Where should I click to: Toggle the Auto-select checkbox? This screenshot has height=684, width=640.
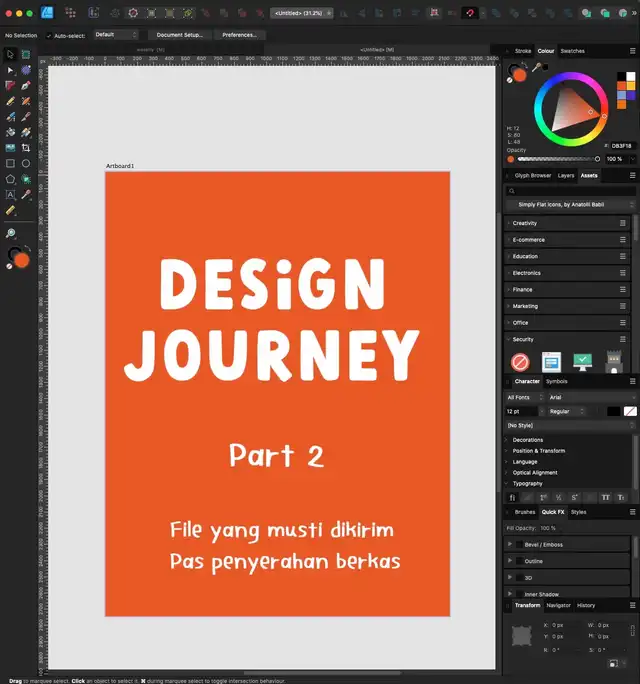(49, 34)
